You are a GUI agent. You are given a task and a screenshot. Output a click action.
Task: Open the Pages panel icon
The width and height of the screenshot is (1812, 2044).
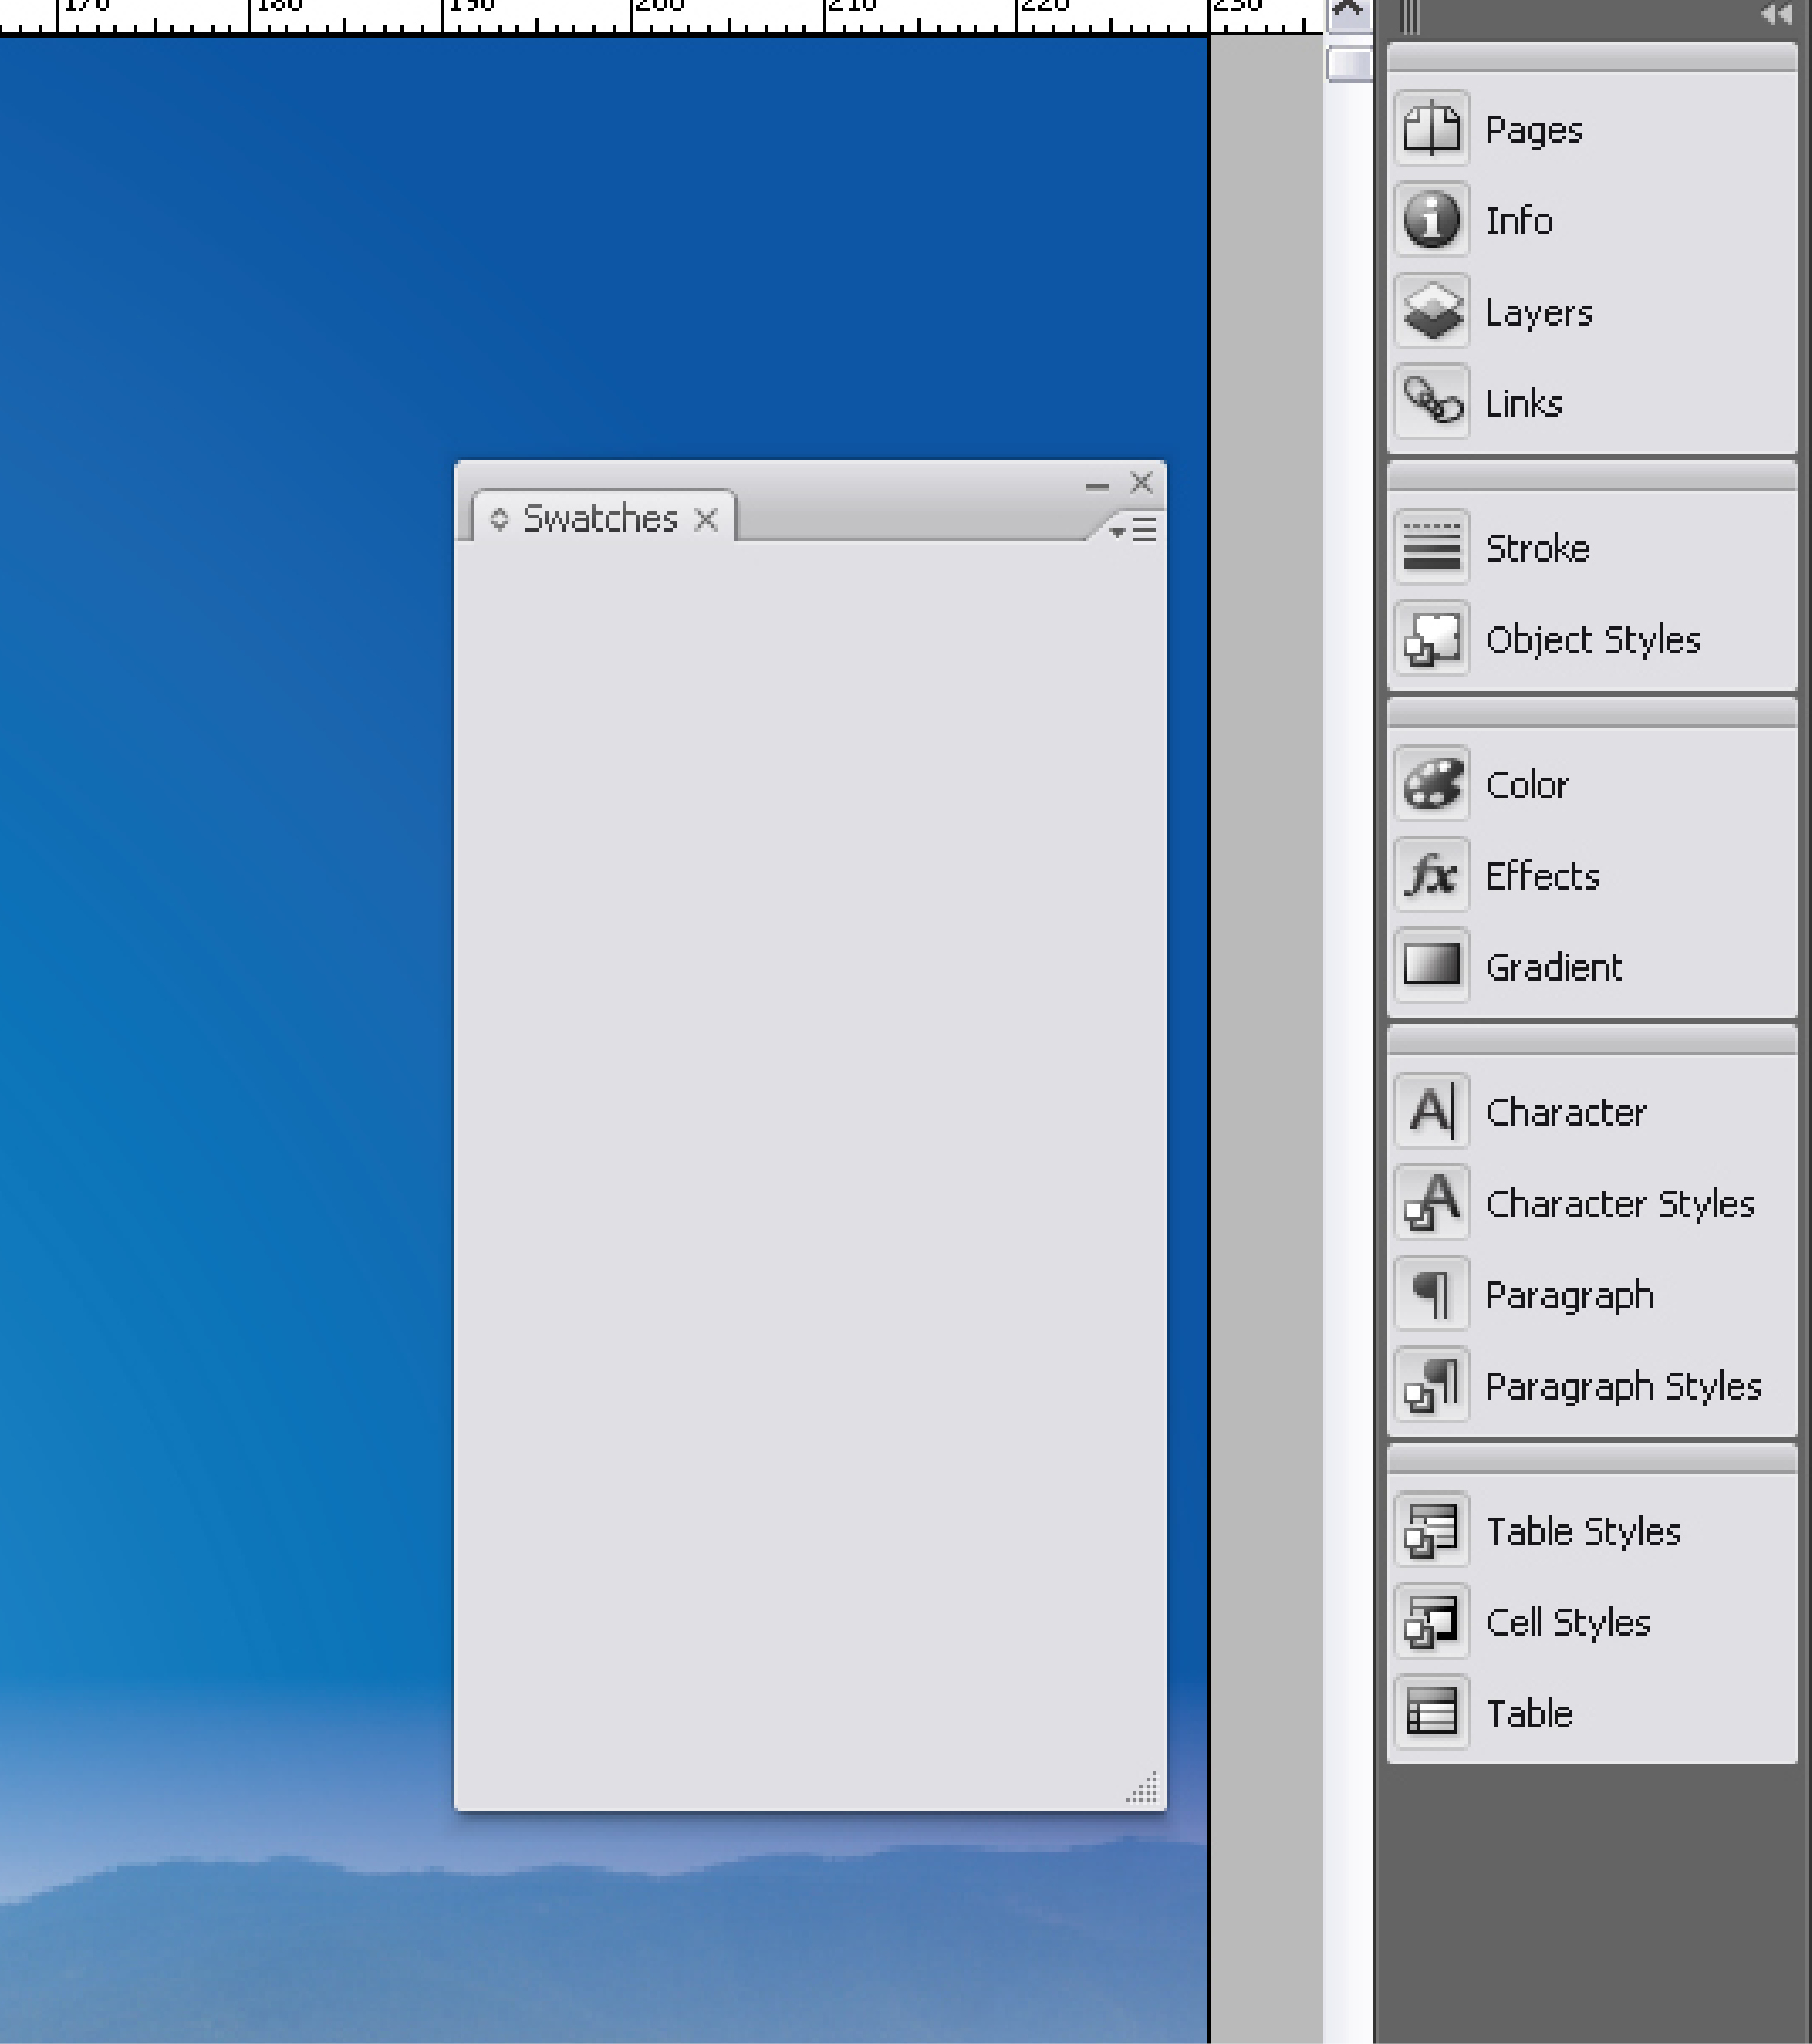[x=1431, y=129]
